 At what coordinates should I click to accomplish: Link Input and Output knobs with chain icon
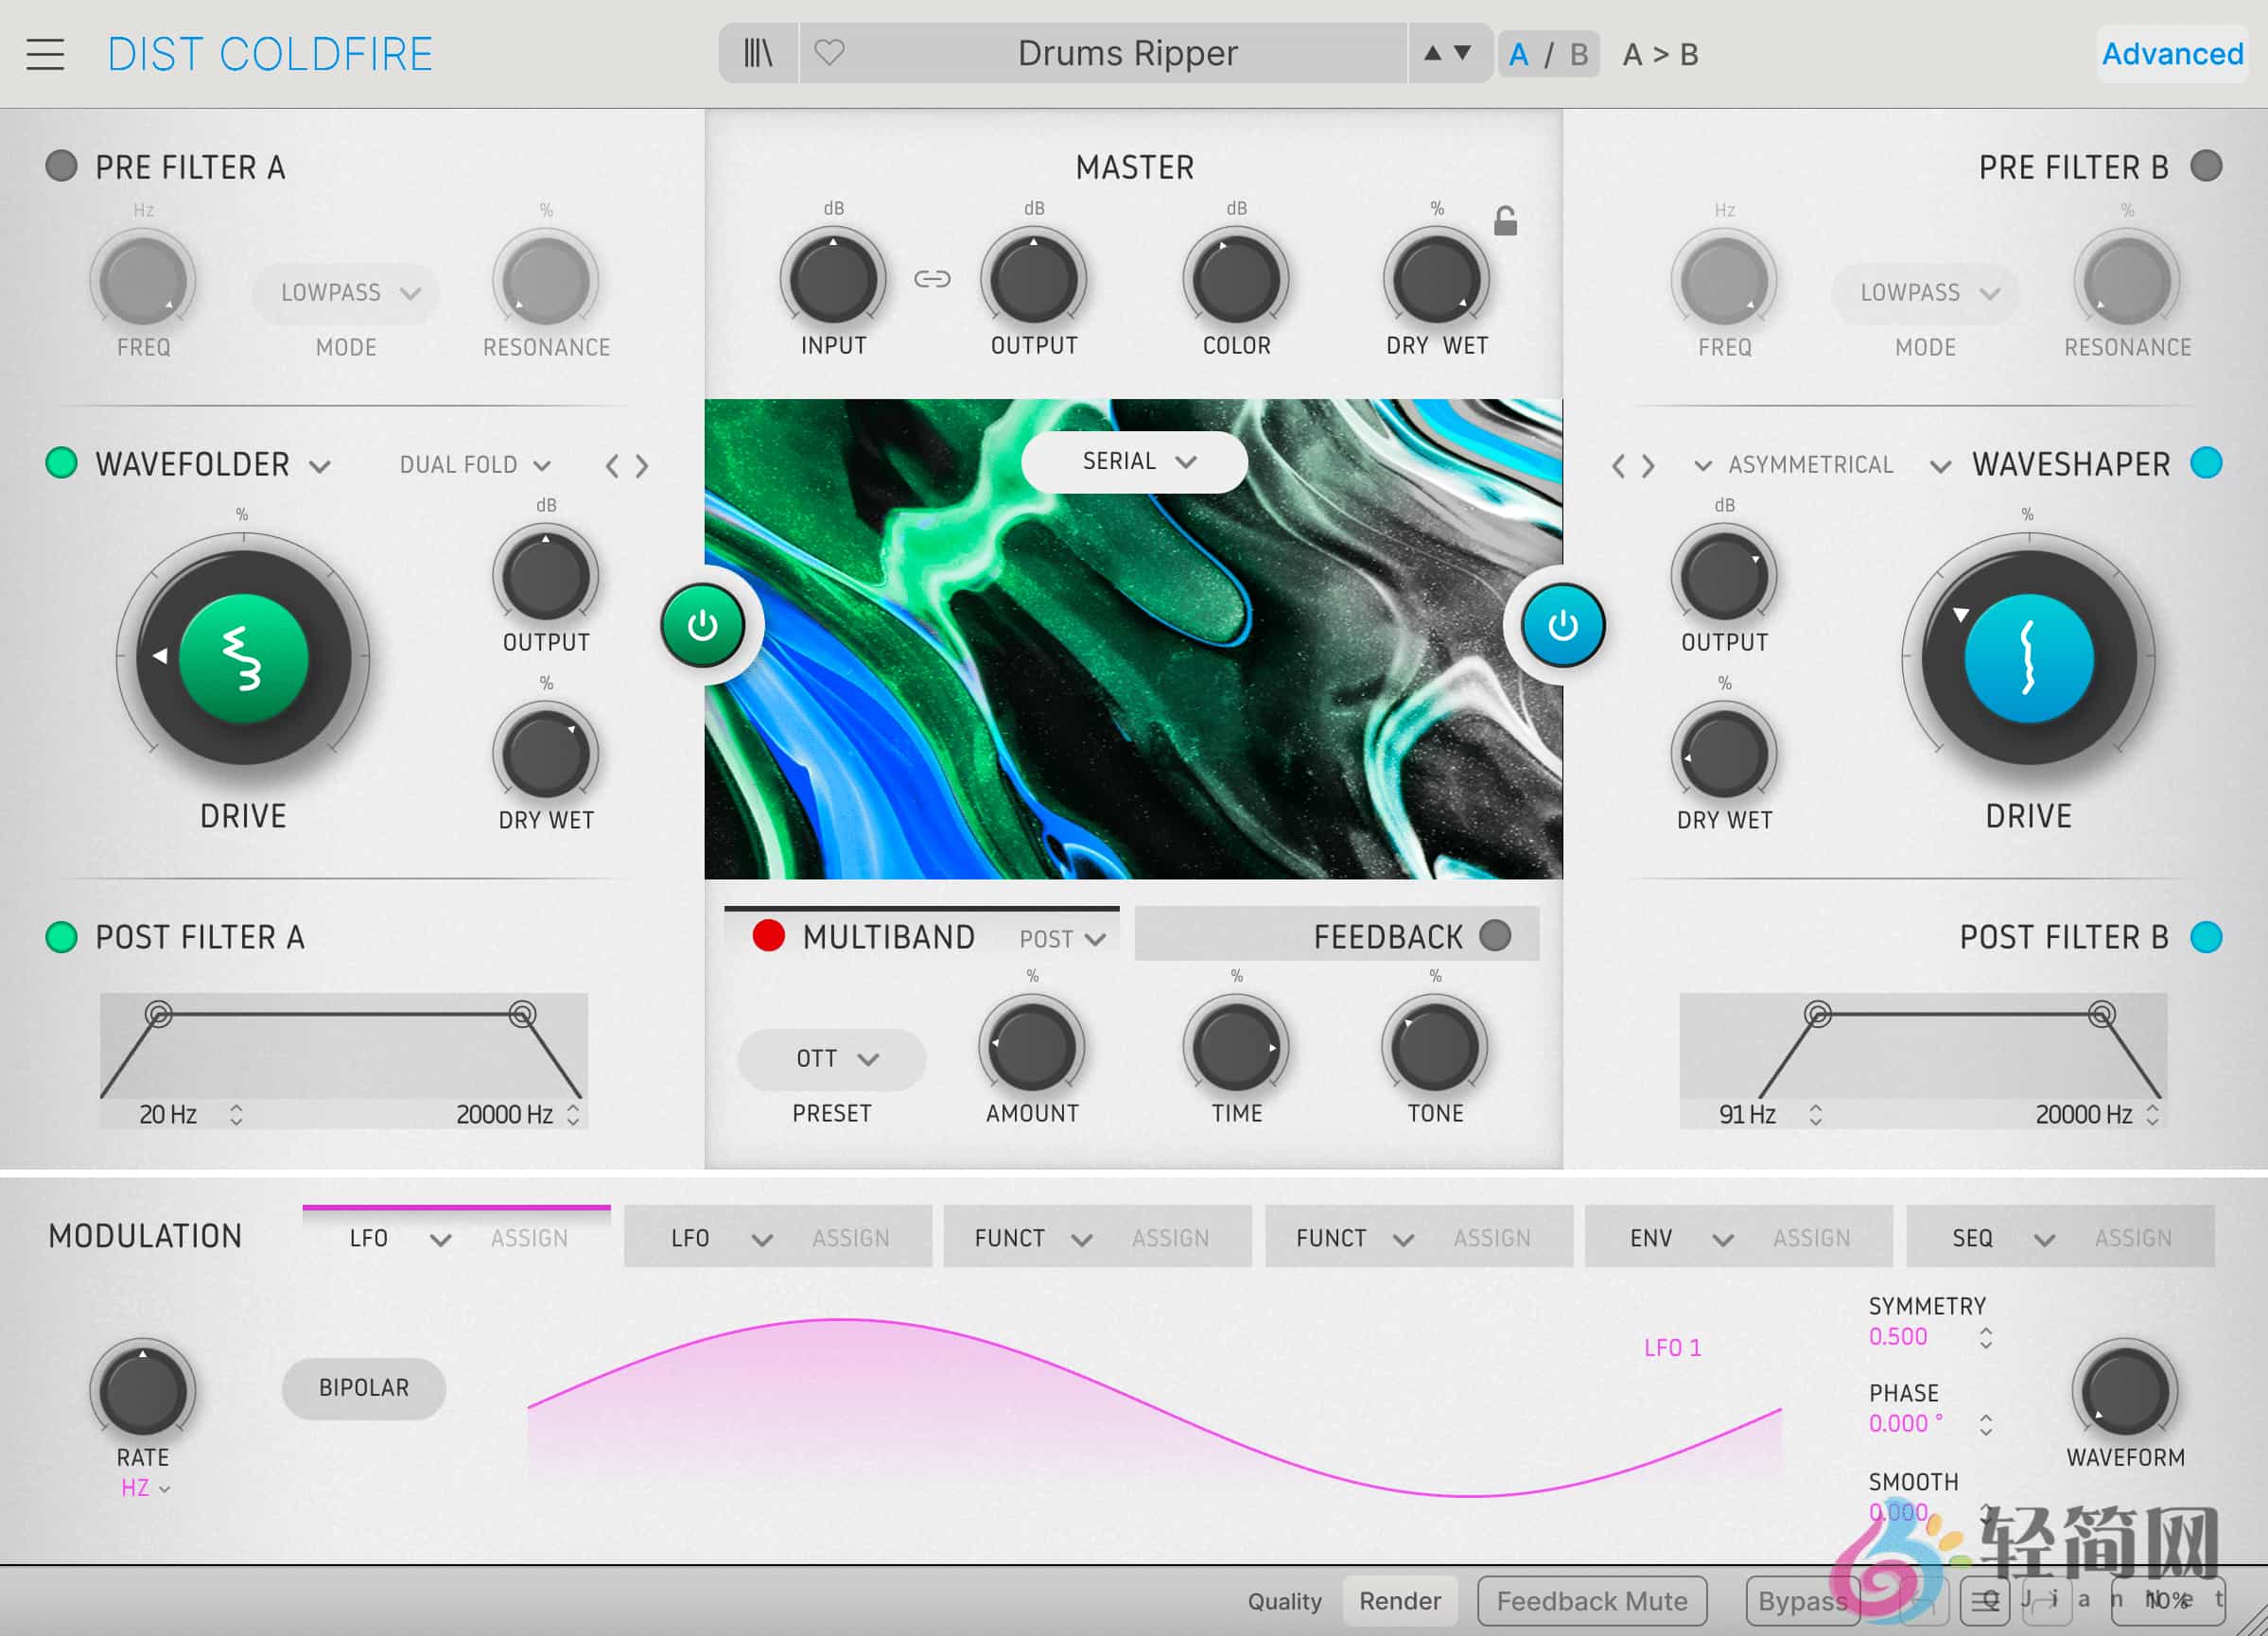coord(933,280)
